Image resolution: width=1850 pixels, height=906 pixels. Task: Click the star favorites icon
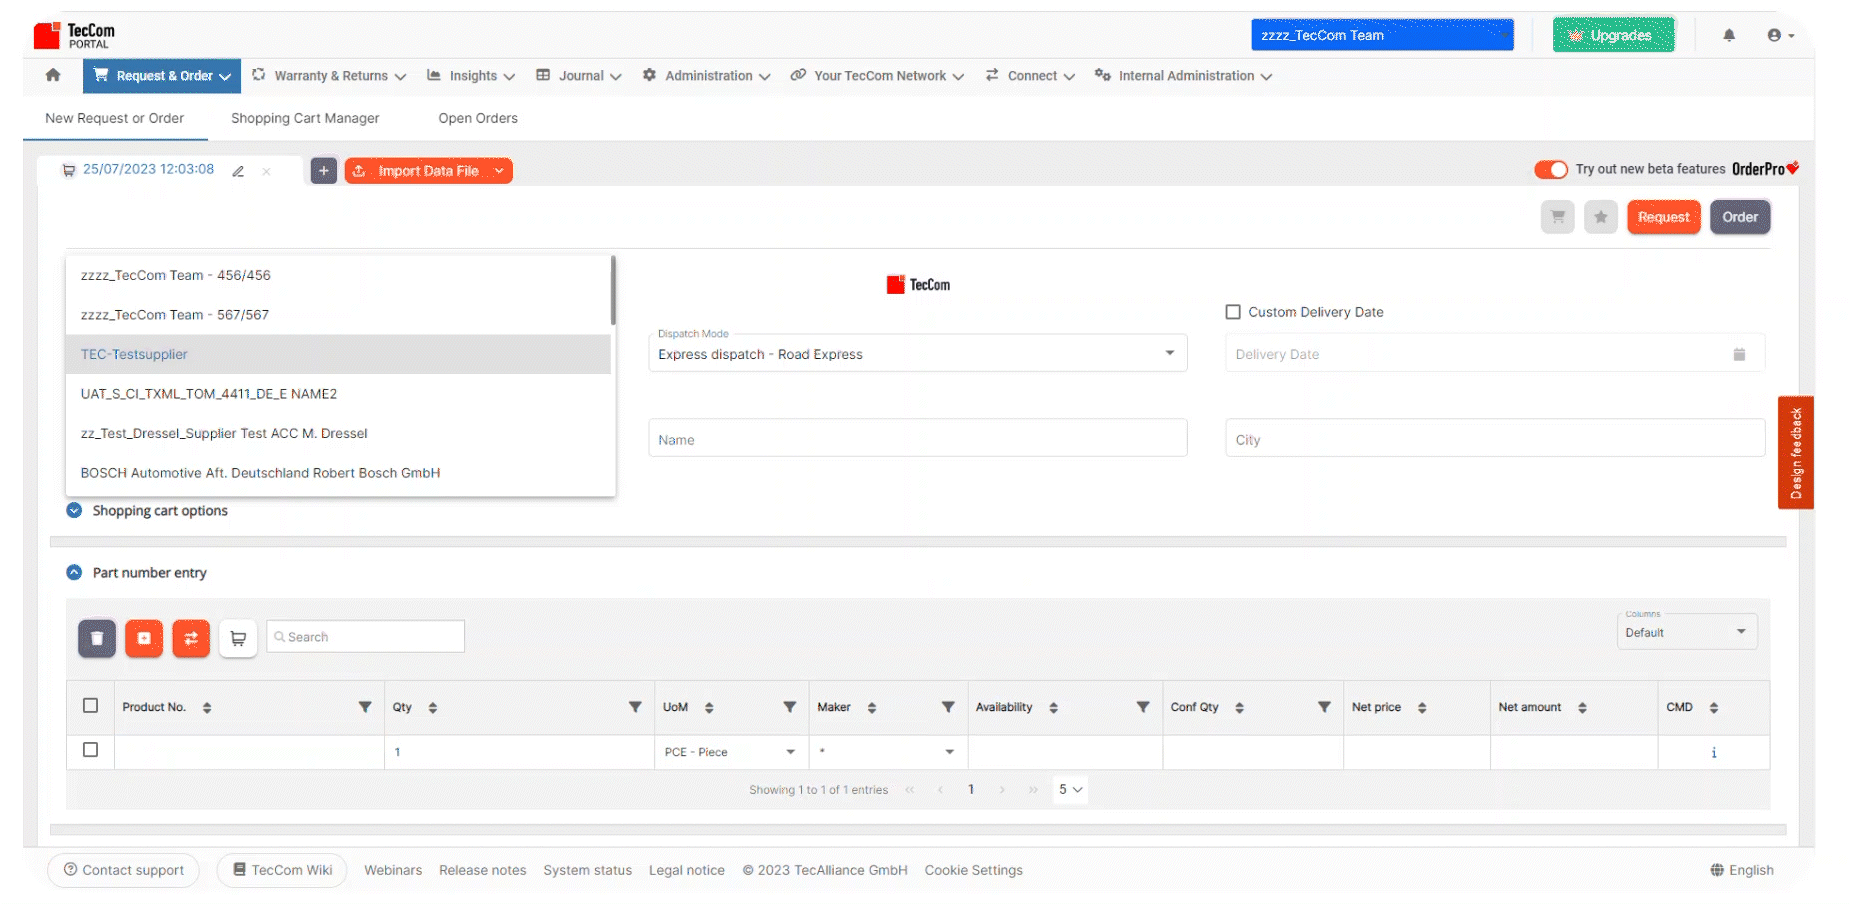point(1600,217)
